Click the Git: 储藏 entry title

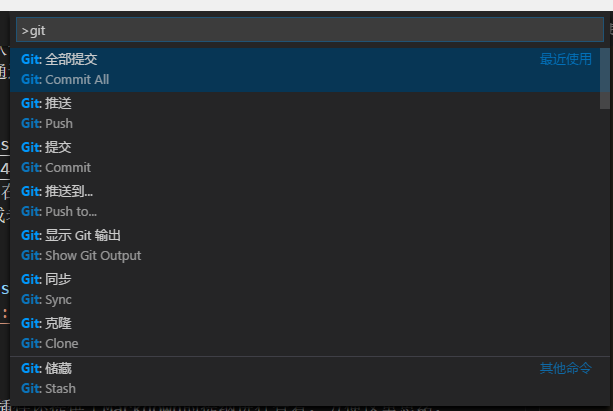click(x=46, y=368)
